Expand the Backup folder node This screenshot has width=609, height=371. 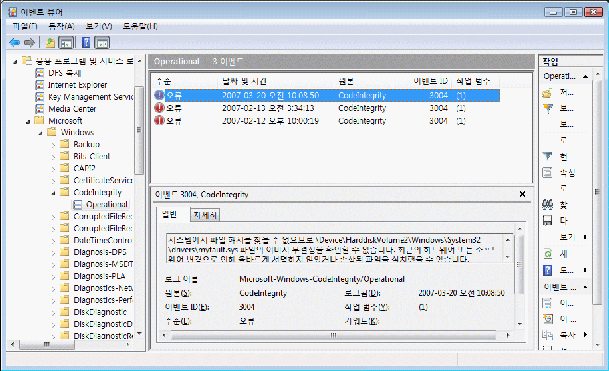tap(53, 145)
